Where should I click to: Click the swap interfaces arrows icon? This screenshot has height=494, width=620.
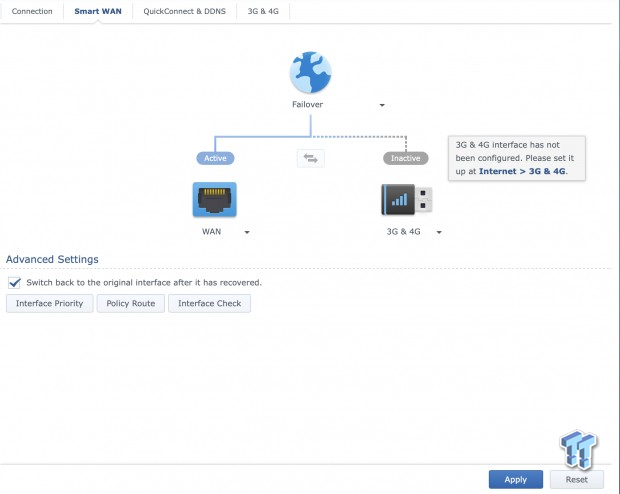tap(311, 158)
